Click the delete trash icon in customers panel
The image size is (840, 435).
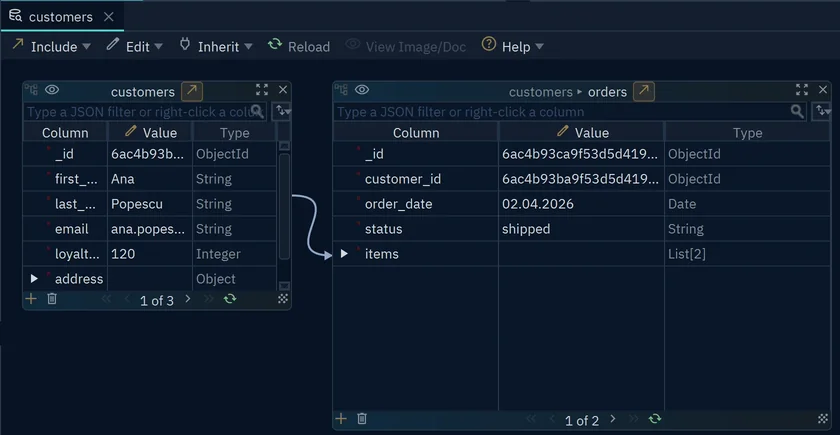click(52, 299)
